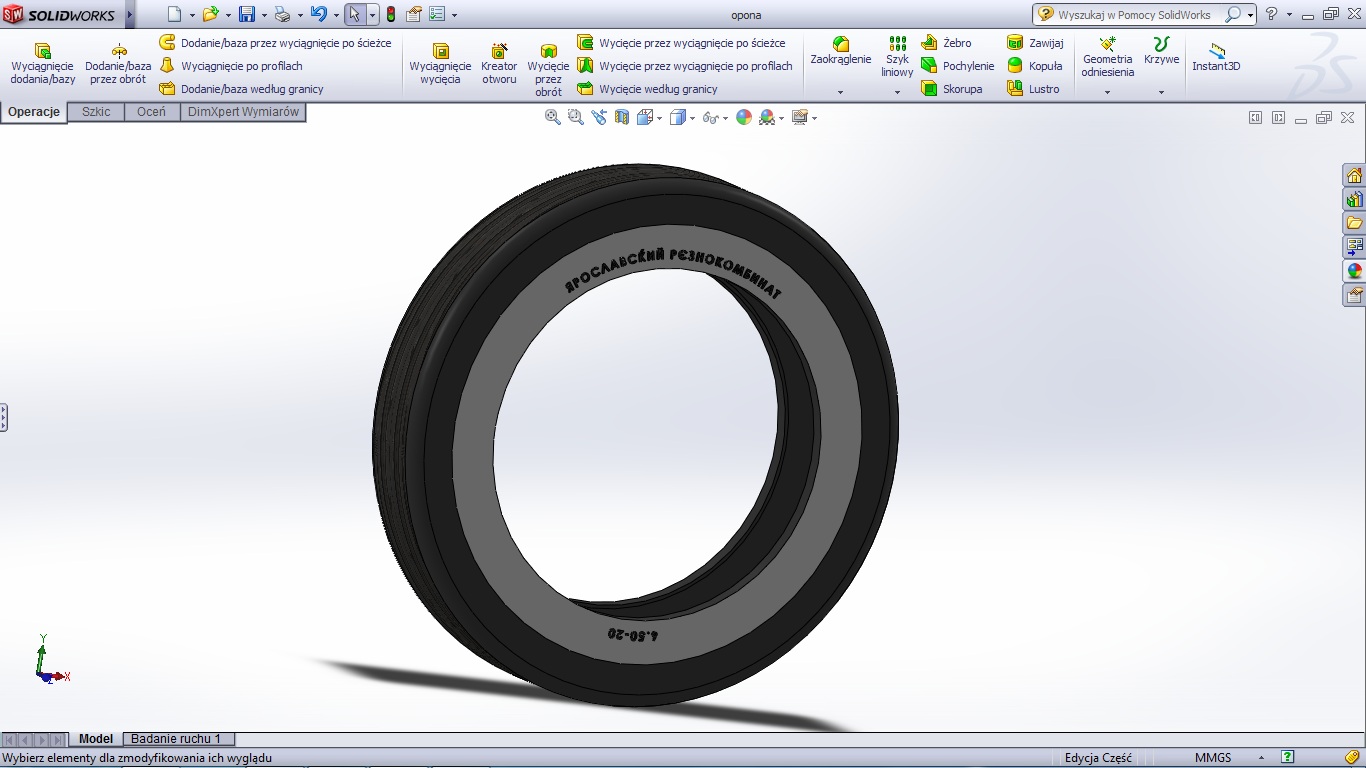This screenshot has height=768, width=1366.
Task: Toggle the select arrow tool
Action: coord(355,14)
